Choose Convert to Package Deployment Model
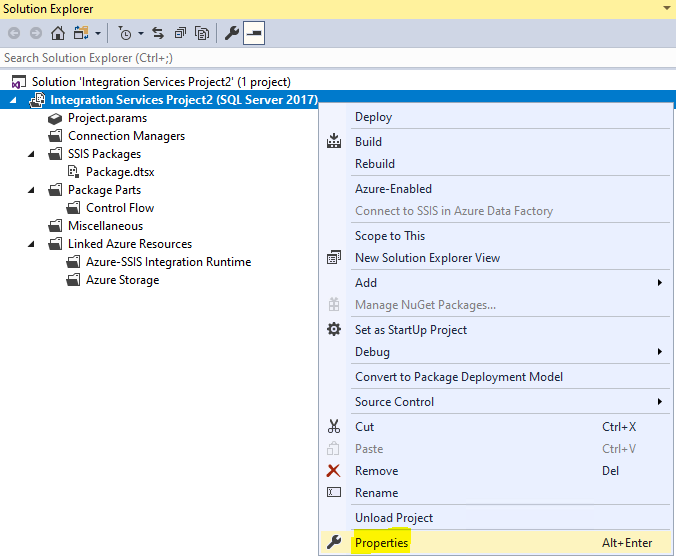 (494, 377)
